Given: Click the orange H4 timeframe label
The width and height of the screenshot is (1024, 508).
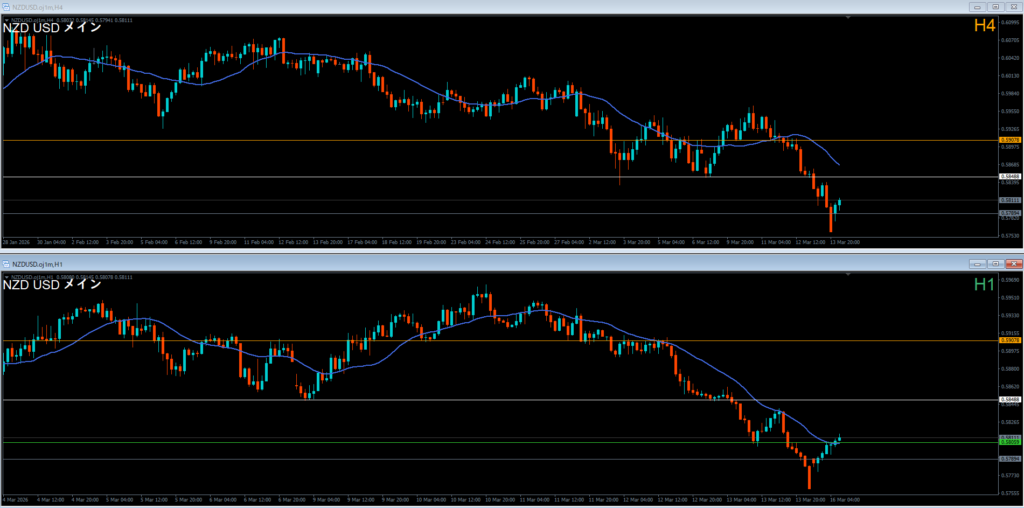Looking at the screenshot, I should [x=983, y=26].
